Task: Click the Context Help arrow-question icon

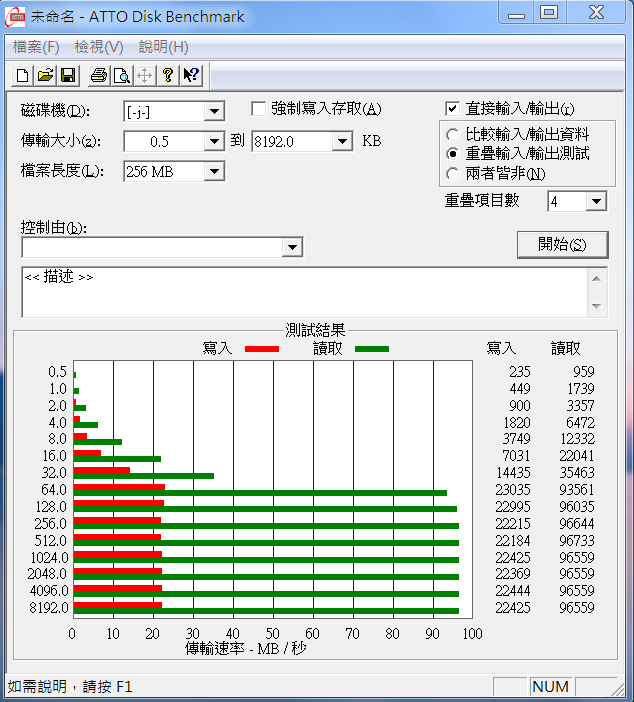Action: point(191,75)
